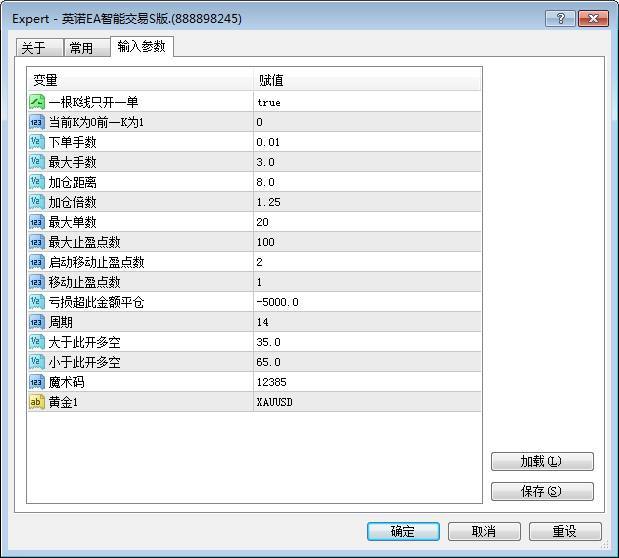Image resolution: width=619 pixels, height=558 pixels.
Task: Click the boolean icon beside 一根K线只开一单
Action: pos(37,102)
